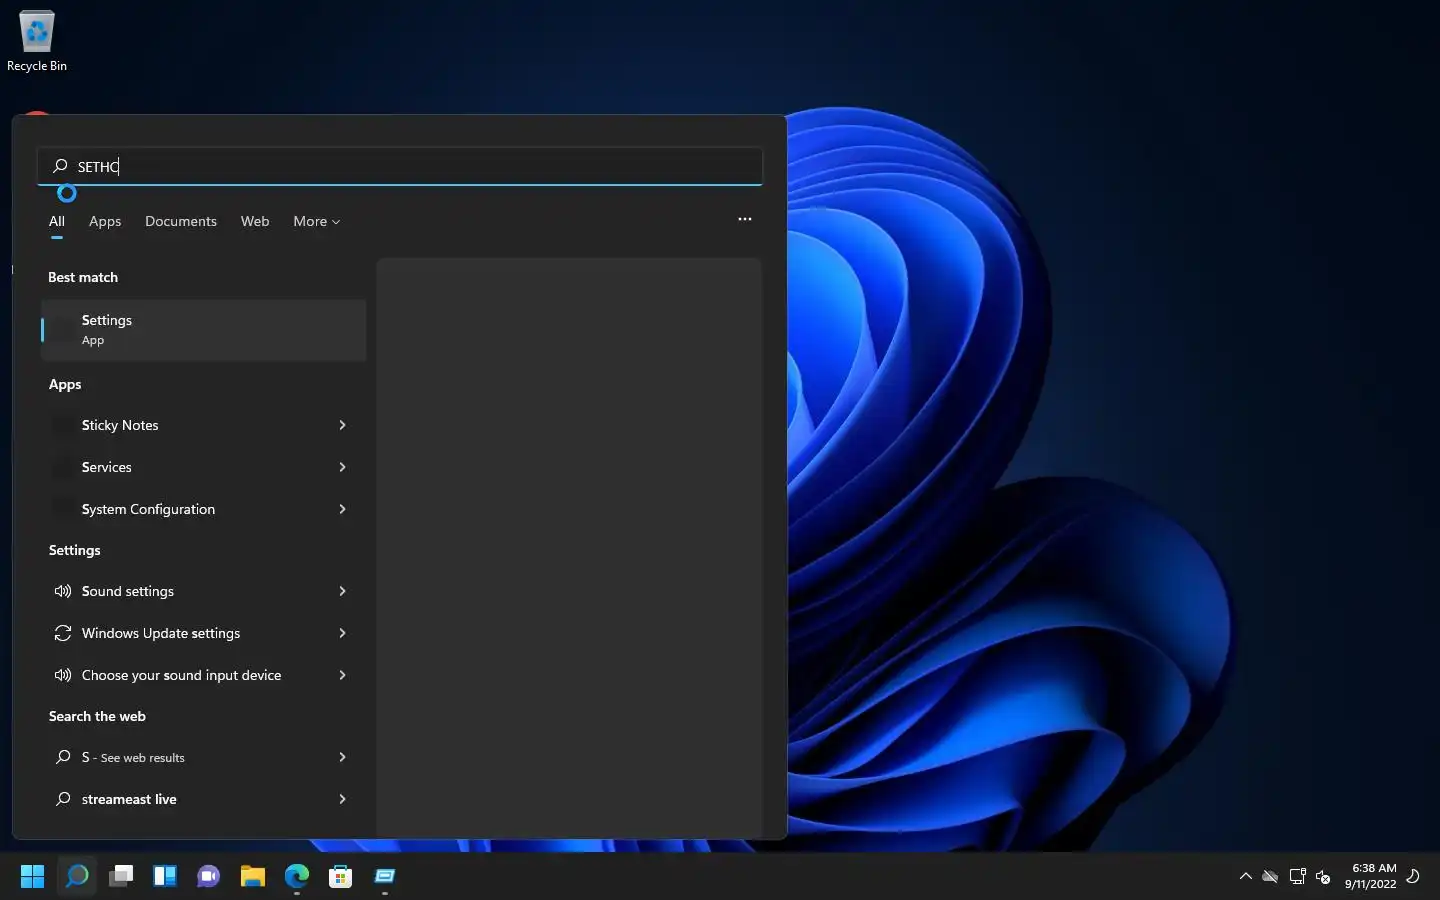1440x900 pixels.
Task: Expand the S web results chevron
Action: pyautogui.click(x=342, y=757)
